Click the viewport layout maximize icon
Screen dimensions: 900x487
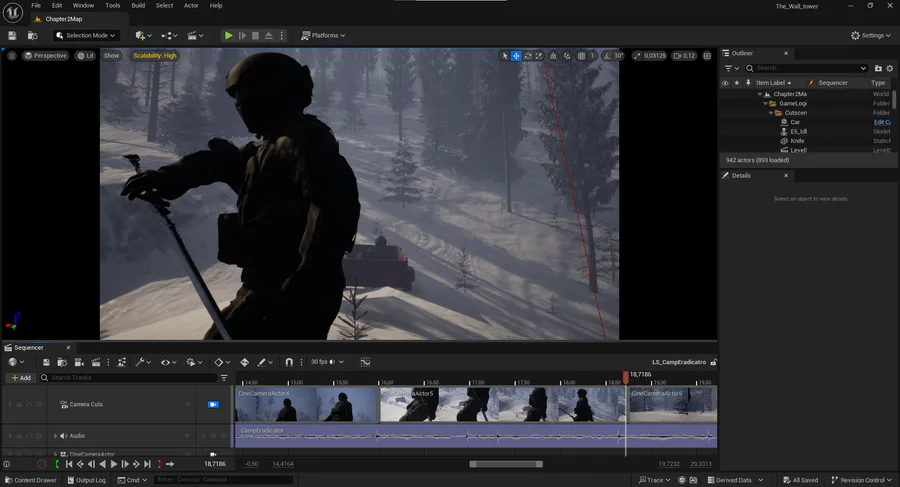coord(707,56)
